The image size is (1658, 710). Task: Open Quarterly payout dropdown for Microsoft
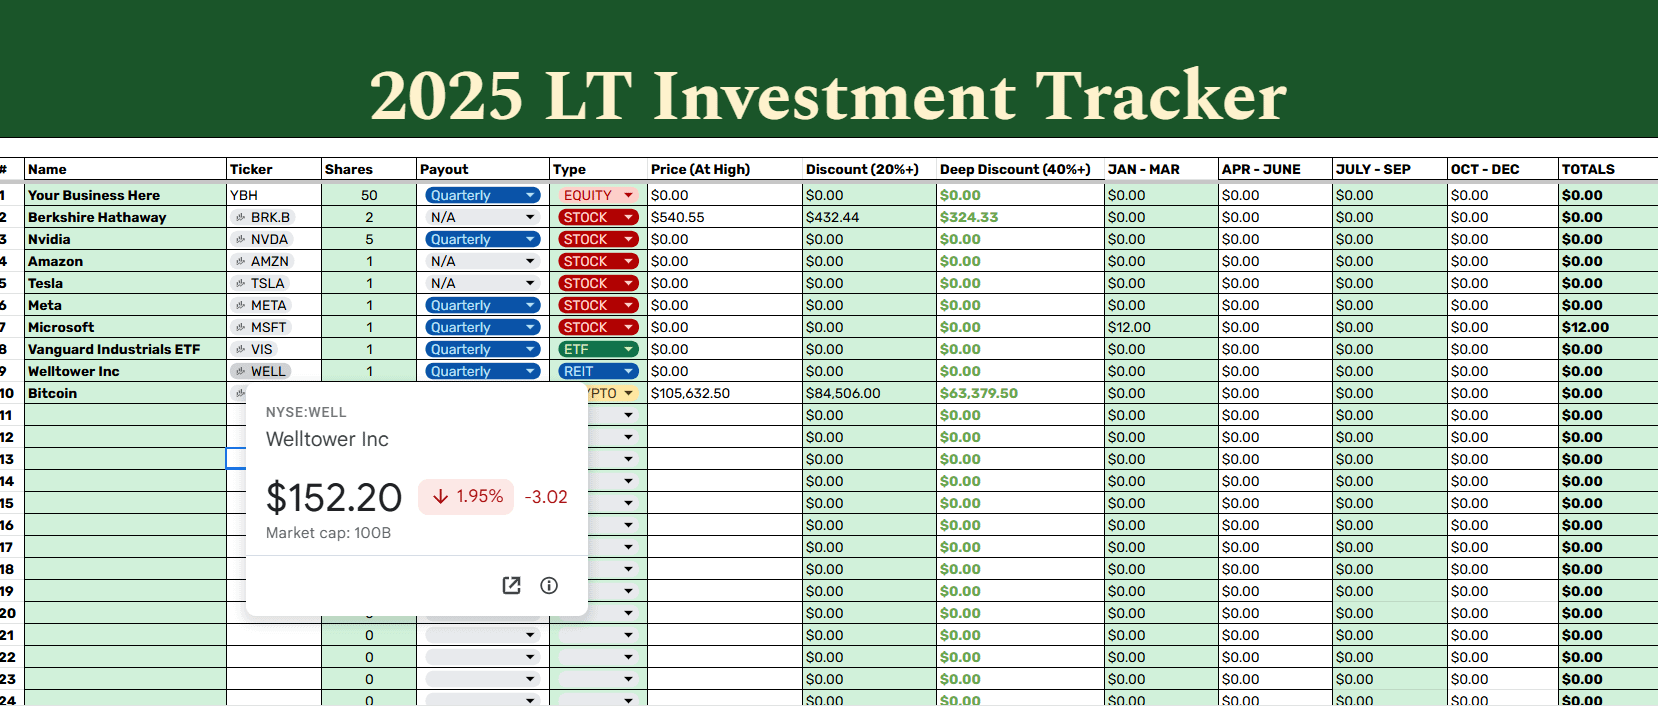[483, 327]
